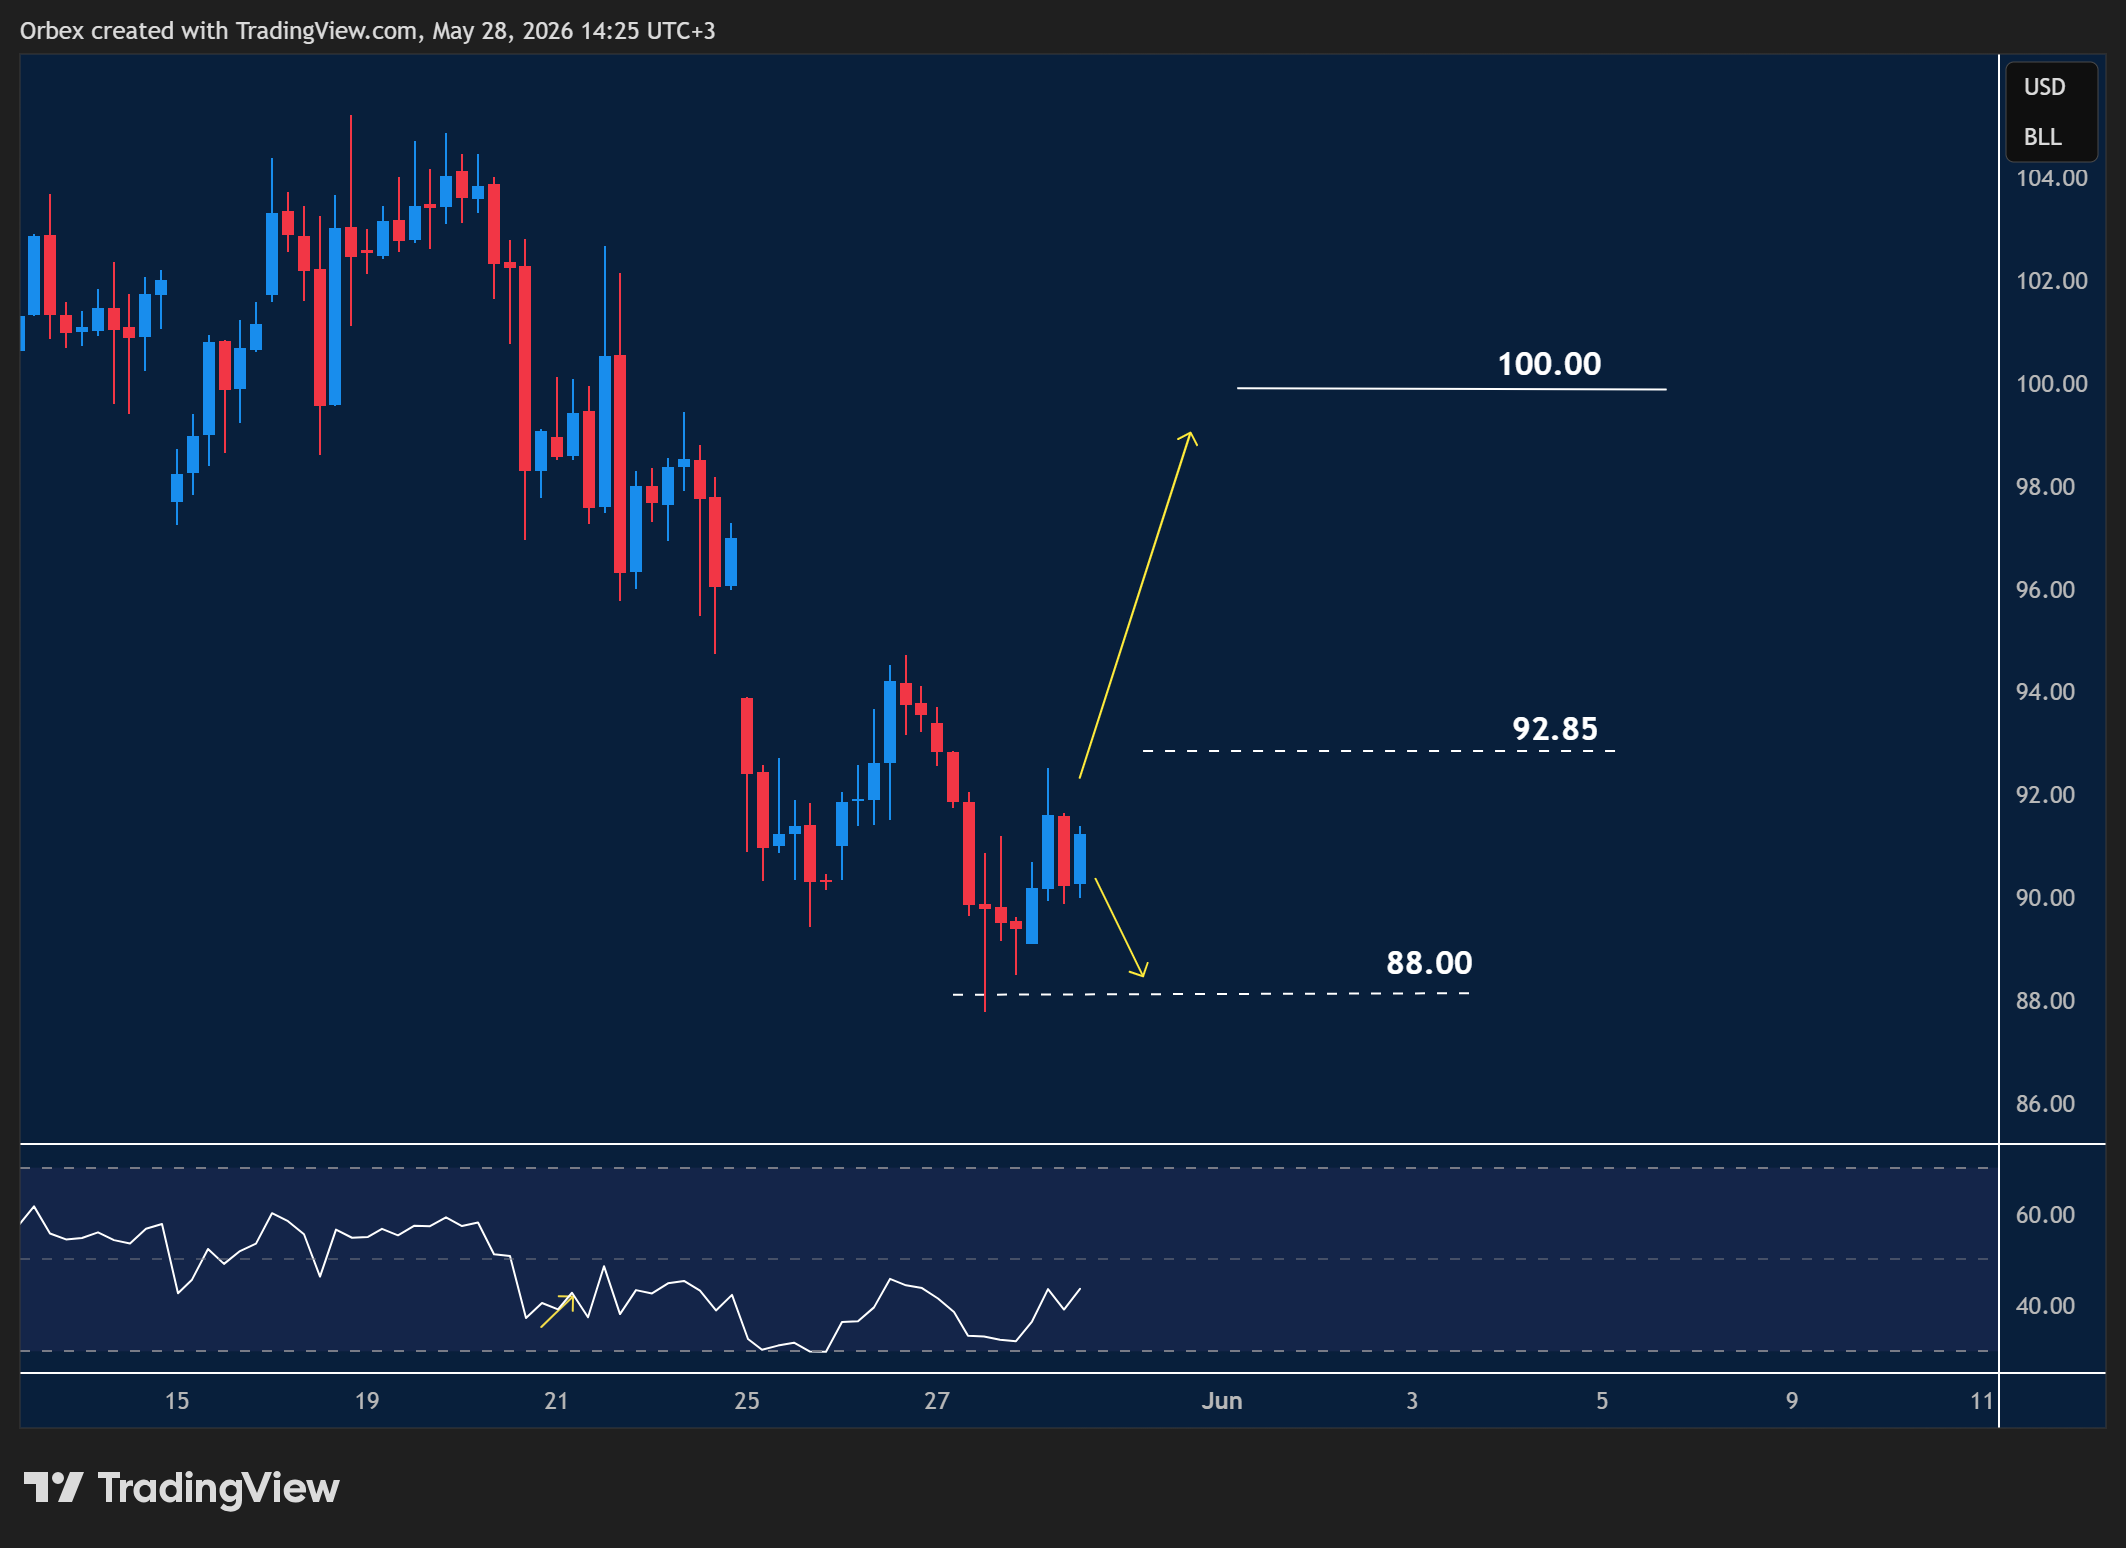This screenshot has height=1548, width=2126.
Task: Click the solid white 100.00 resistance line
Action: pos(1451,389)
